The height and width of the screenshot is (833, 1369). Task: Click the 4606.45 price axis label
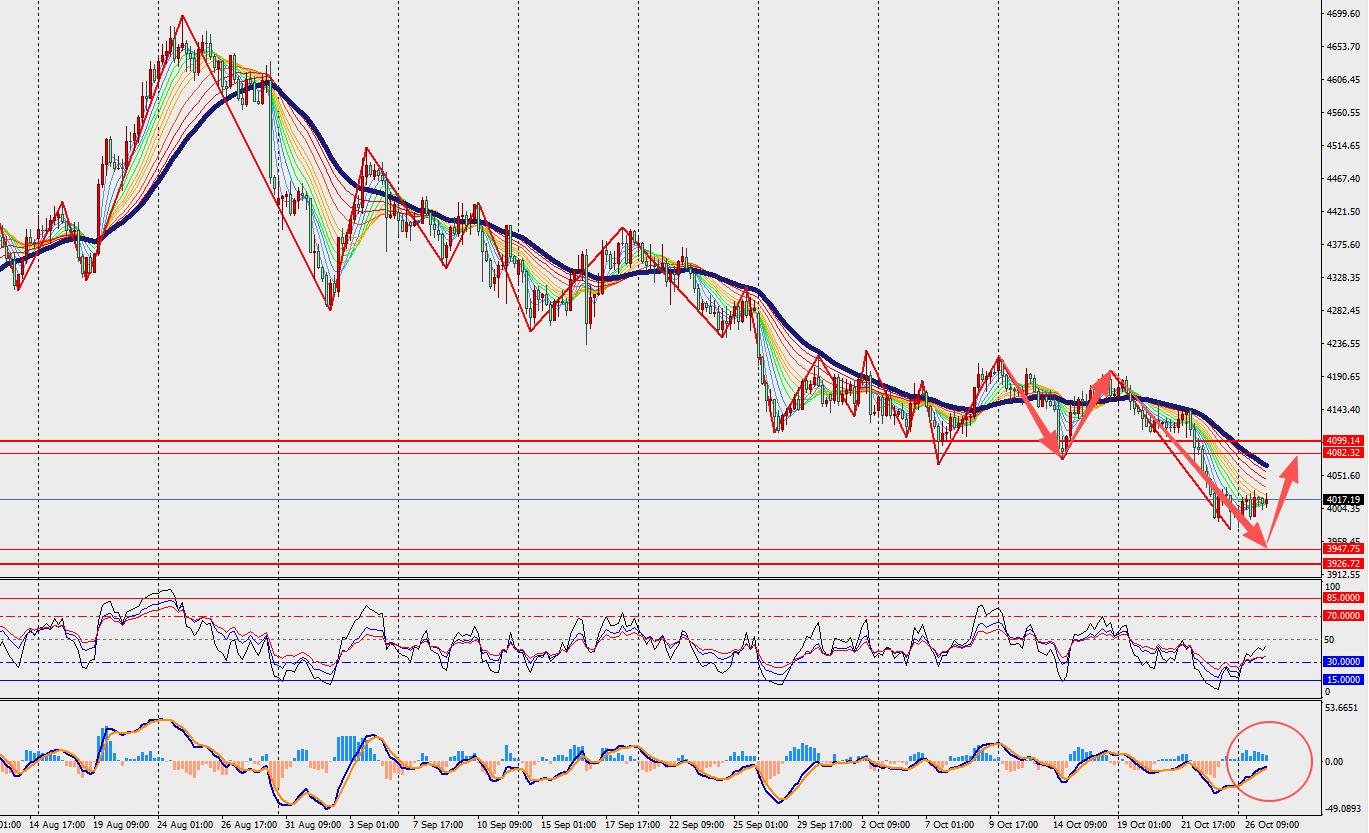pyautogui.click(x=1342, y=80)
